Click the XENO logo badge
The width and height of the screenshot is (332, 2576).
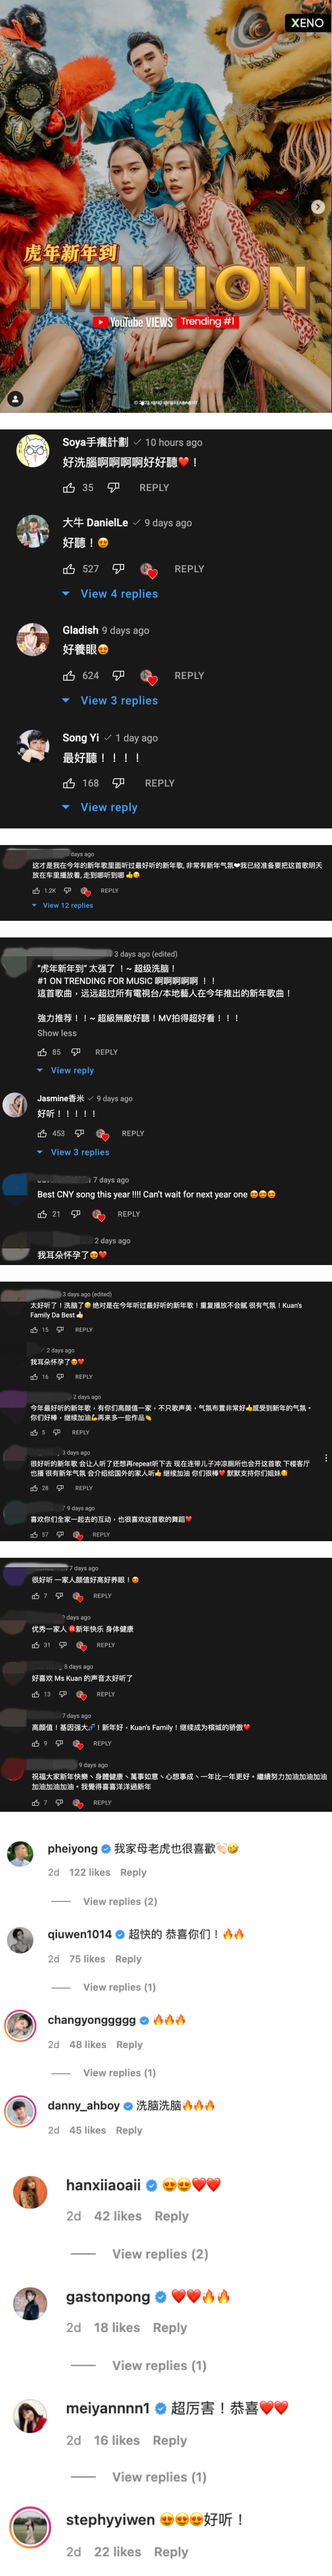tap(307, 22)
